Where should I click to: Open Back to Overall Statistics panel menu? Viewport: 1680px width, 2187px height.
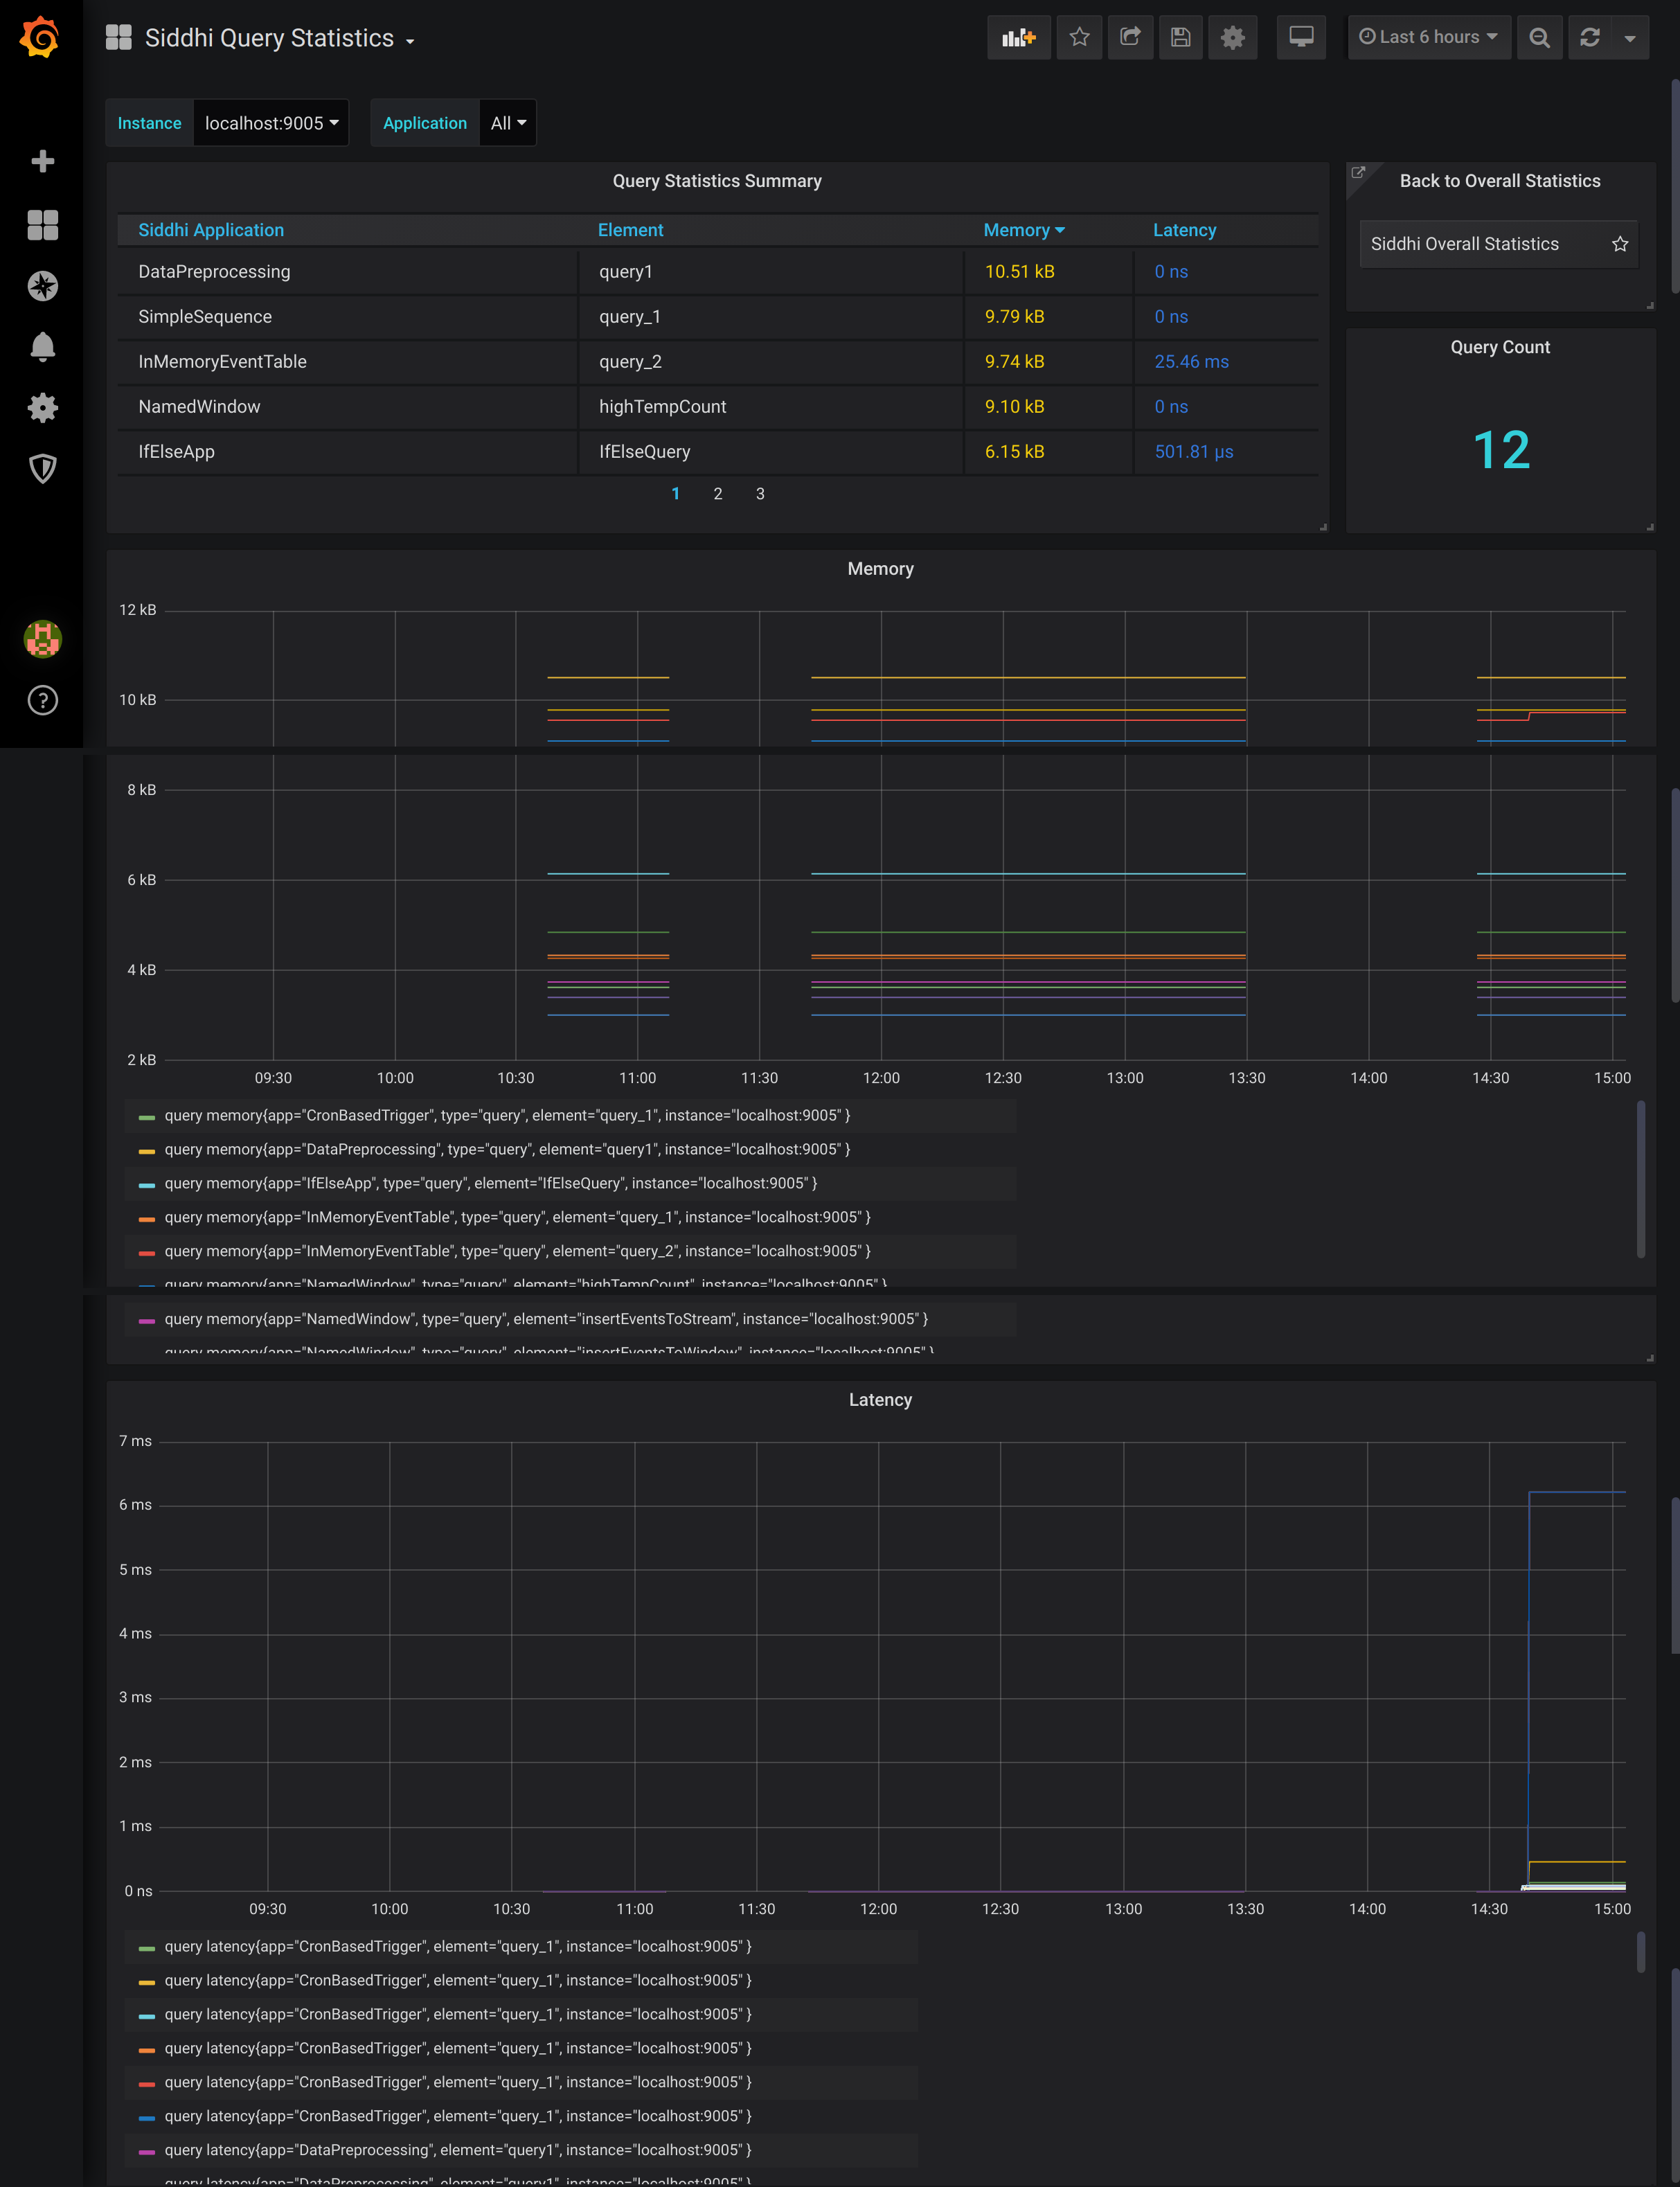[x=1500, y=181]
